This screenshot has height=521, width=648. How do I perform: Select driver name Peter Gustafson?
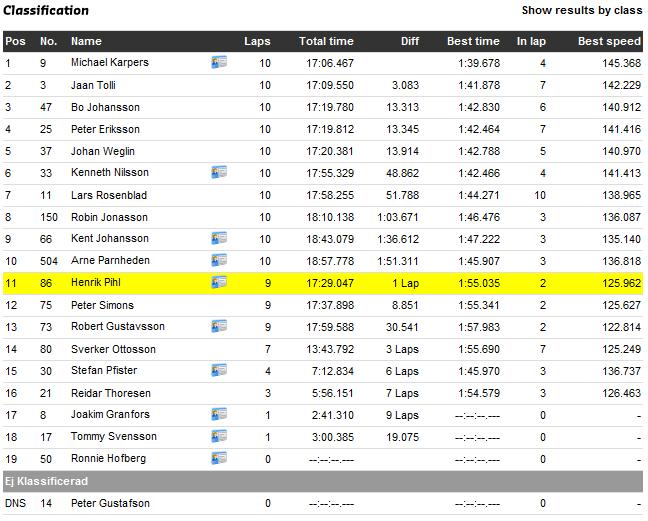(112, 503)
